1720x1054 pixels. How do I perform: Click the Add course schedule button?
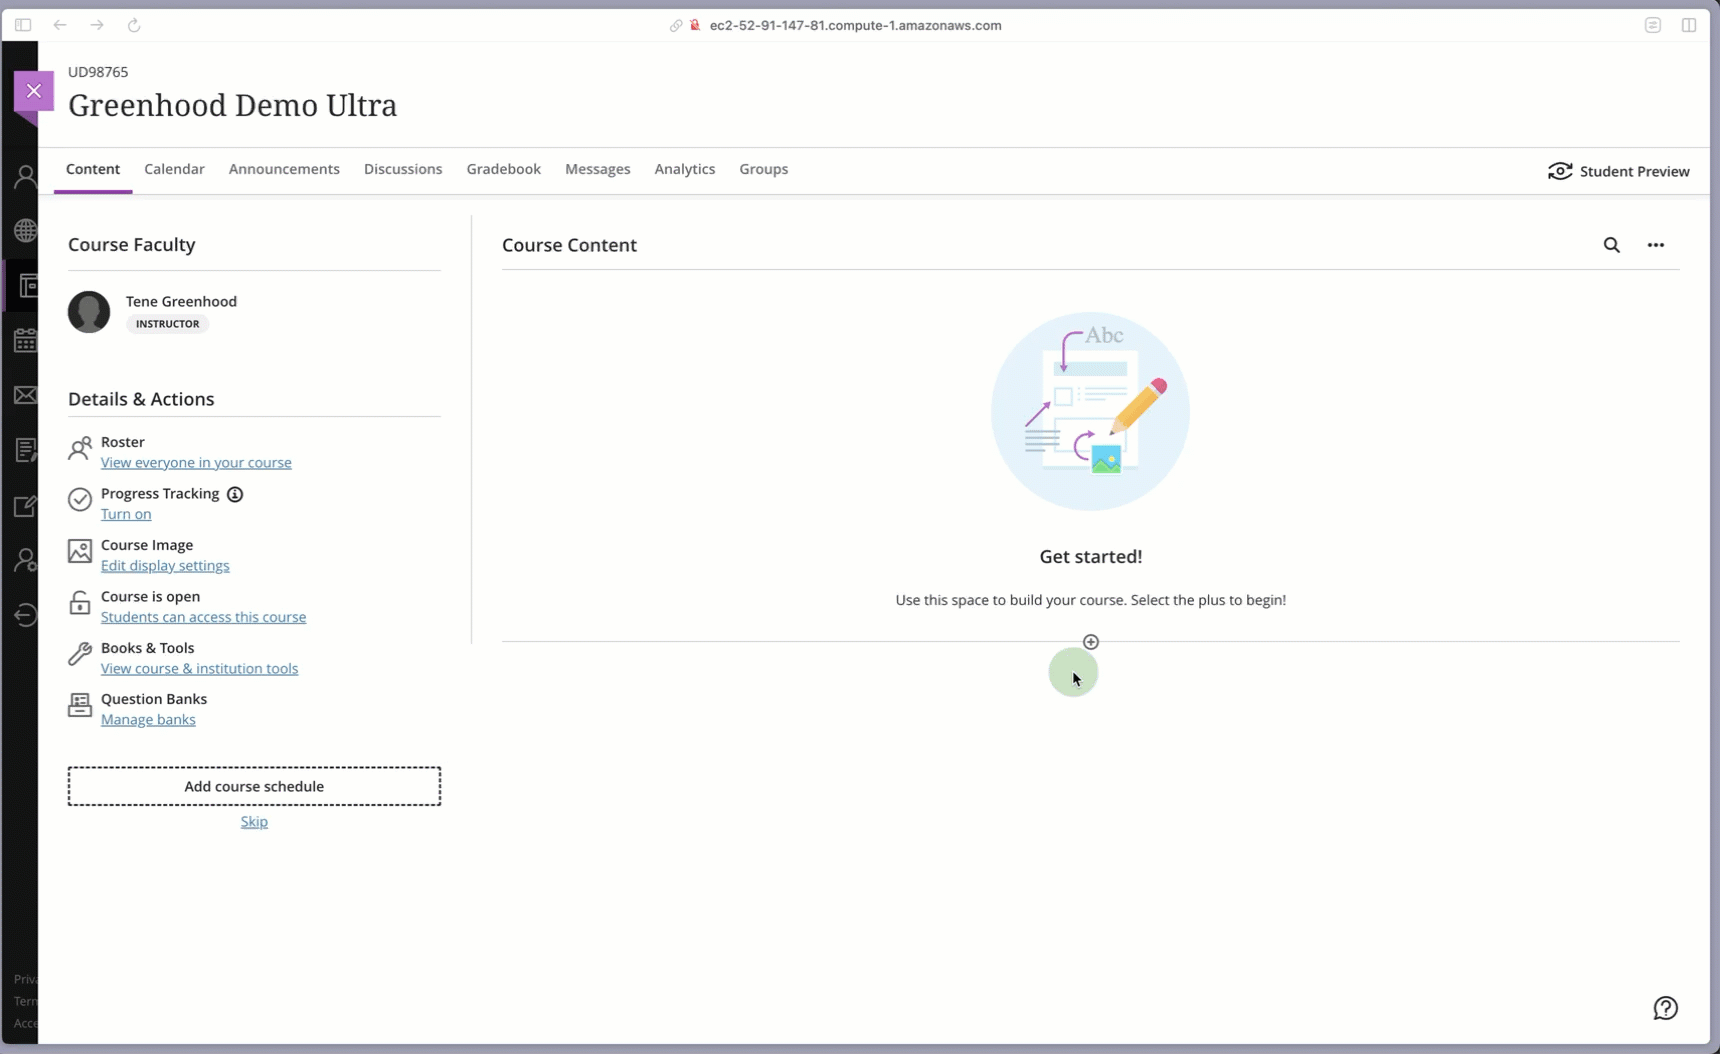click(x=254, y=786)
